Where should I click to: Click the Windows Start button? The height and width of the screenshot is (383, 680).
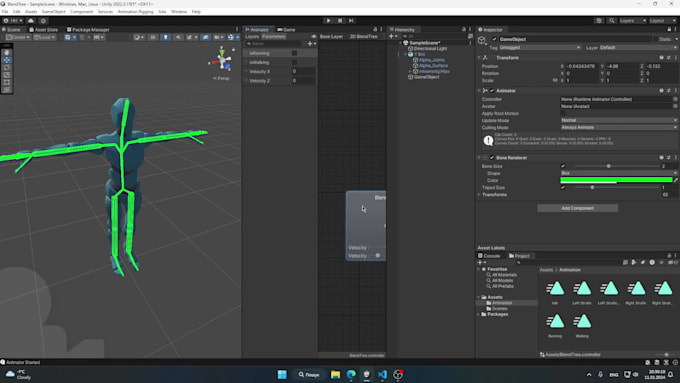(x=282, y=374)
